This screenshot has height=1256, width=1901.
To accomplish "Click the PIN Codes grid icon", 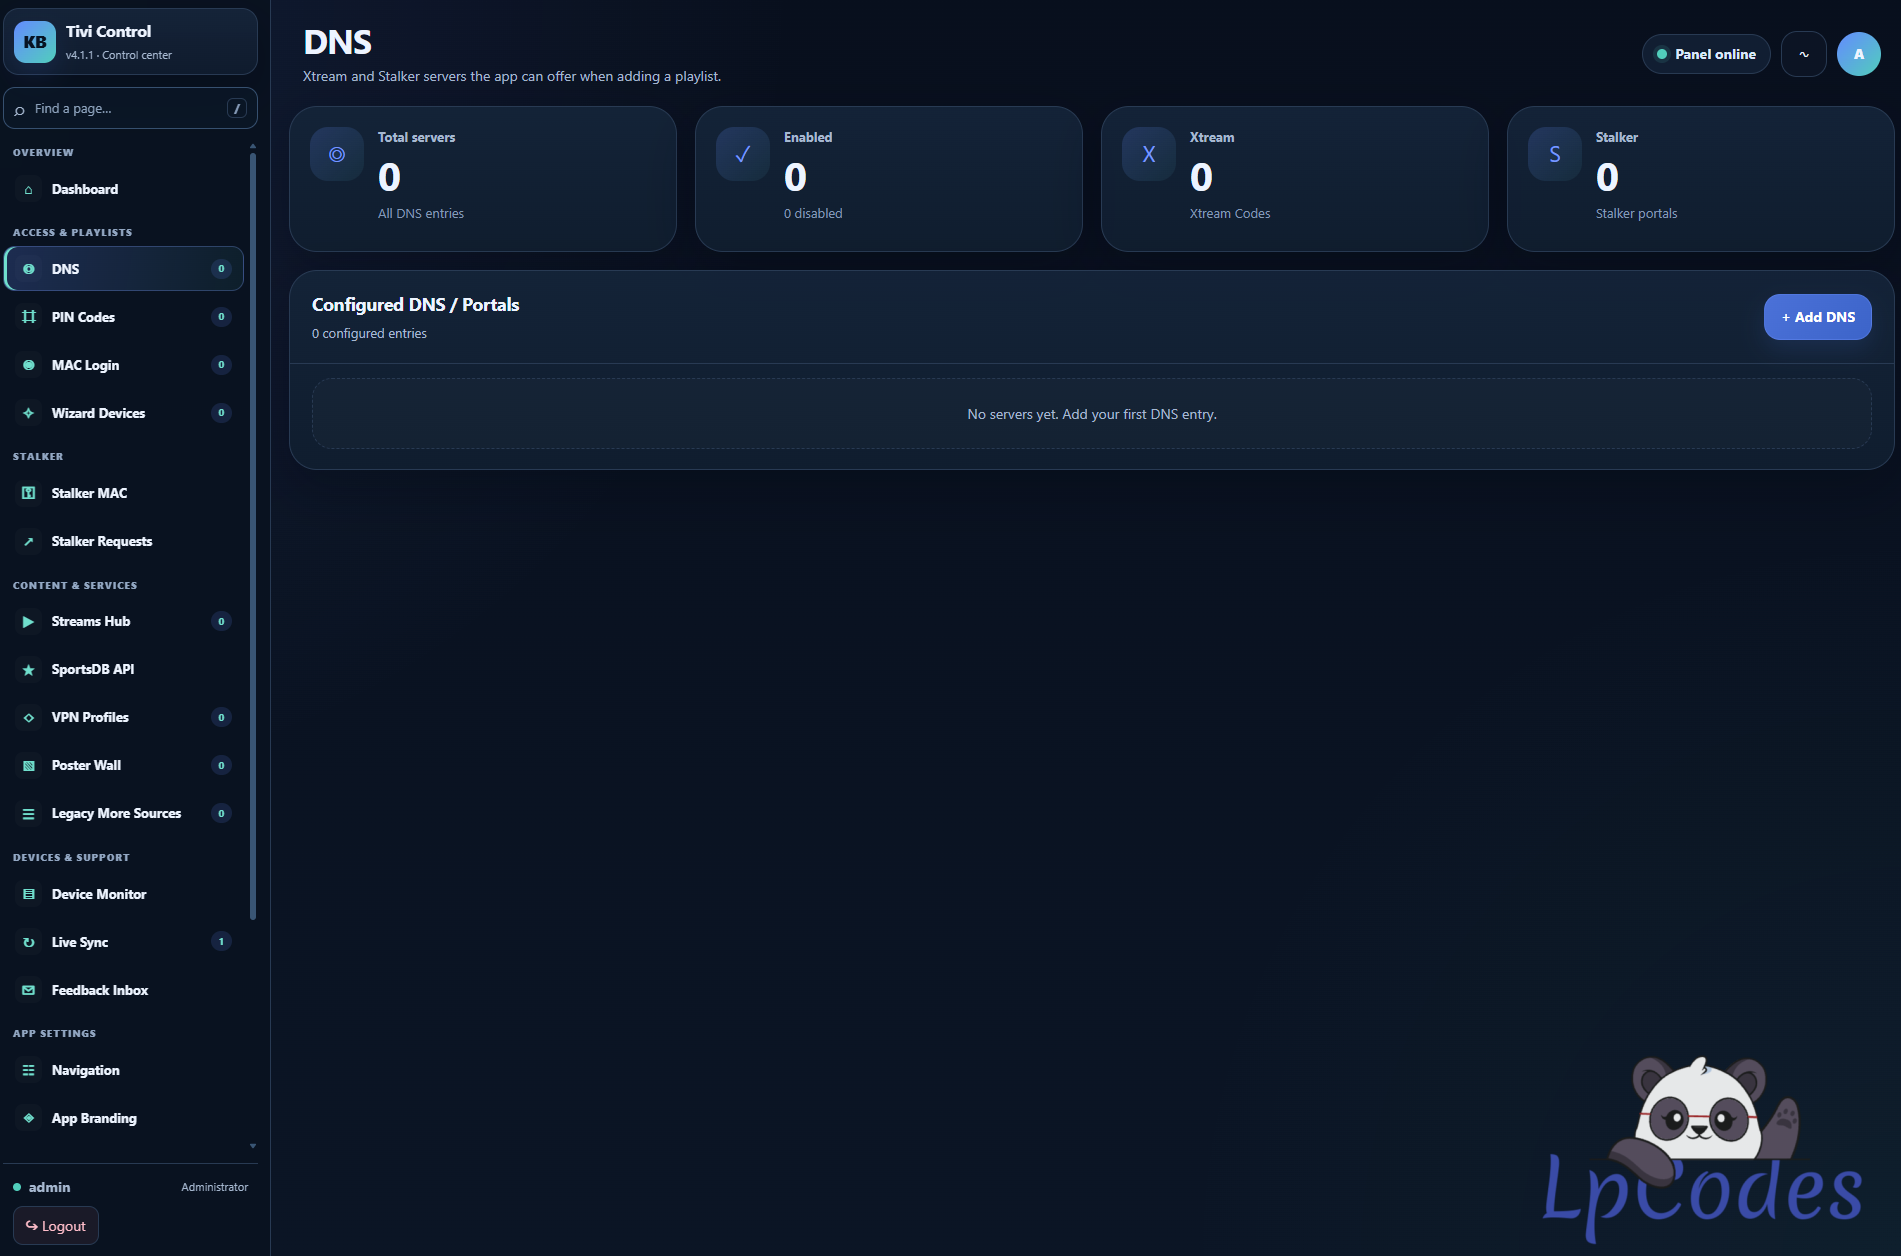I will pyautogui.click(x=29, y=317).
